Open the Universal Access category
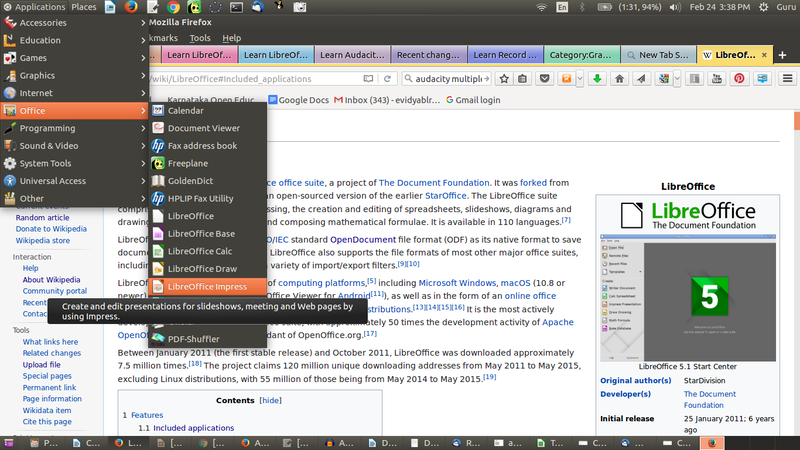Viewport: 800px width, 450px height. [x=74, y=181]
